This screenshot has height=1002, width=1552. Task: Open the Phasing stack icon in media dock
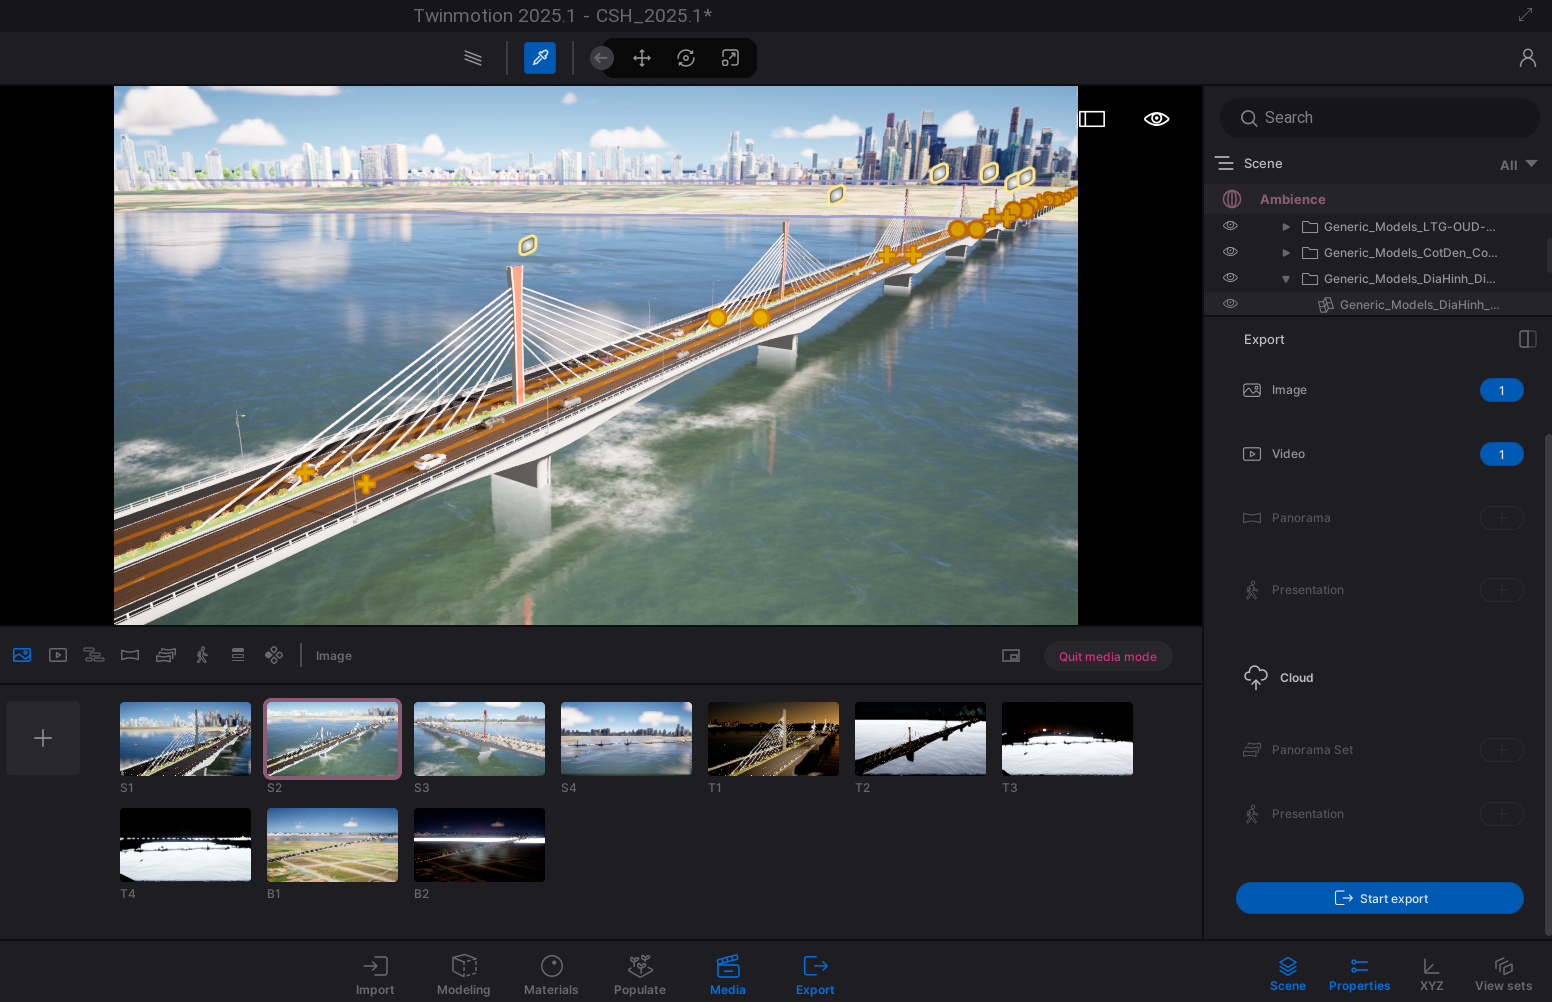238,655
